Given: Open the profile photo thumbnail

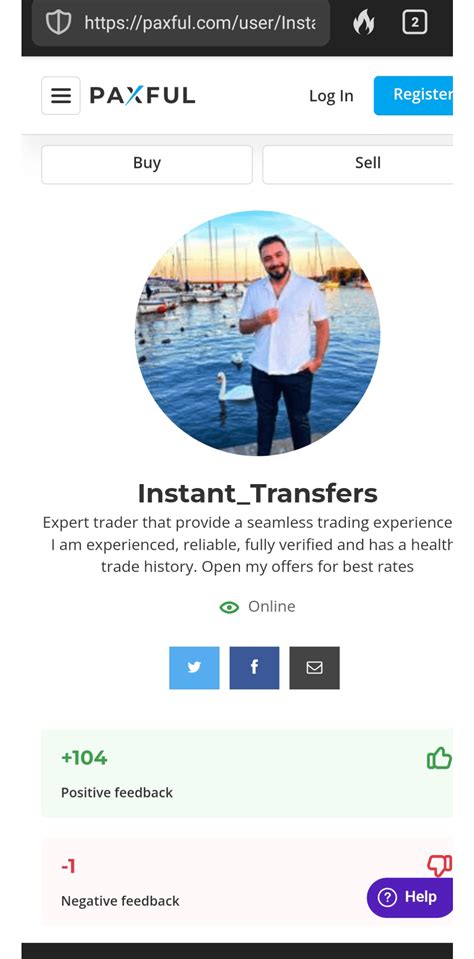Looking at the screenshot, I should [257, 333].
